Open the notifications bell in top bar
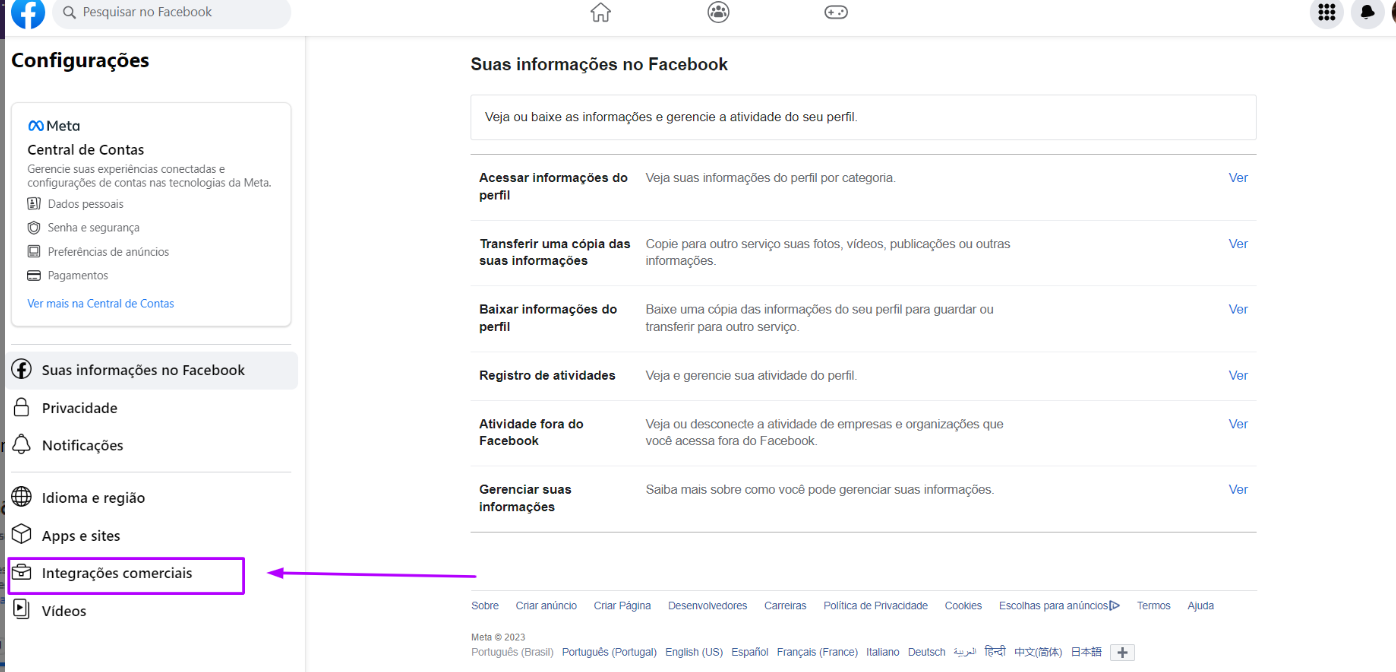The width and height of the screenshot is (1396, 672). pyautogui.click(x=1367, y=12)
